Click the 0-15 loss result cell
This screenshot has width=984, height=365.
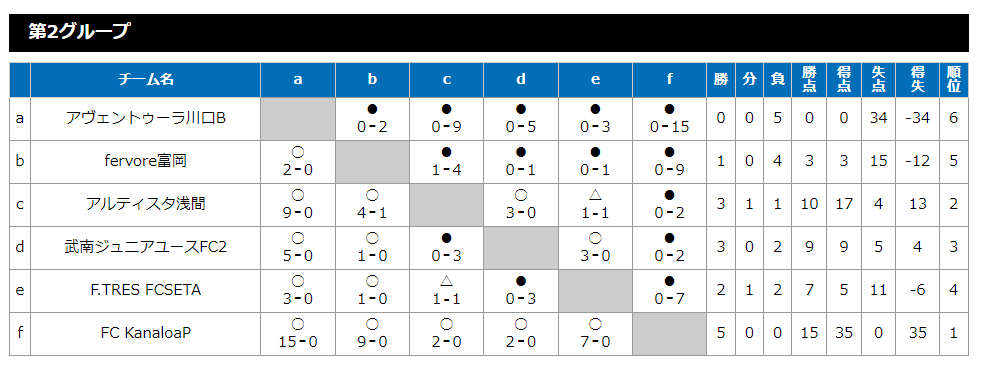click(x=670, y=119)
